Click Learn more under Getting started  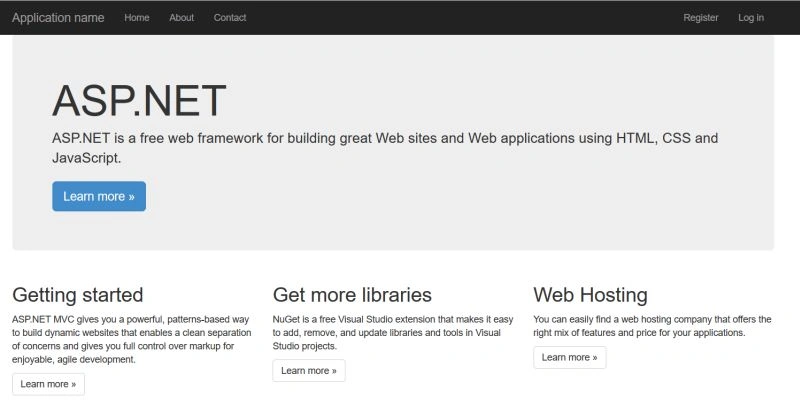click(x=48, y=384)
